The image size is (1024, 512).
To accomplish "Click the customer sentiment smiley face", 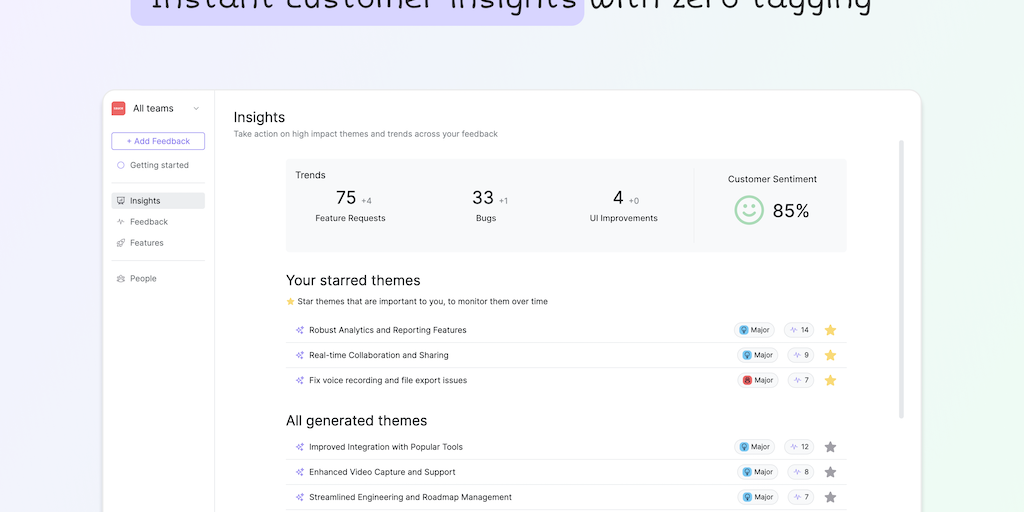I will tap(749, 210).
